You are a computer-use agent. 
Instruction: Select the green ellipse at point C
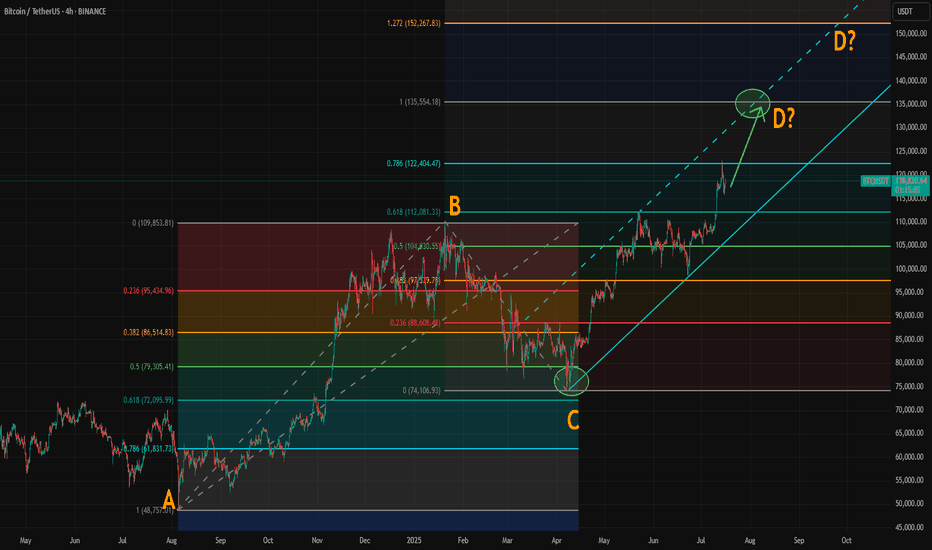(571, 381)
